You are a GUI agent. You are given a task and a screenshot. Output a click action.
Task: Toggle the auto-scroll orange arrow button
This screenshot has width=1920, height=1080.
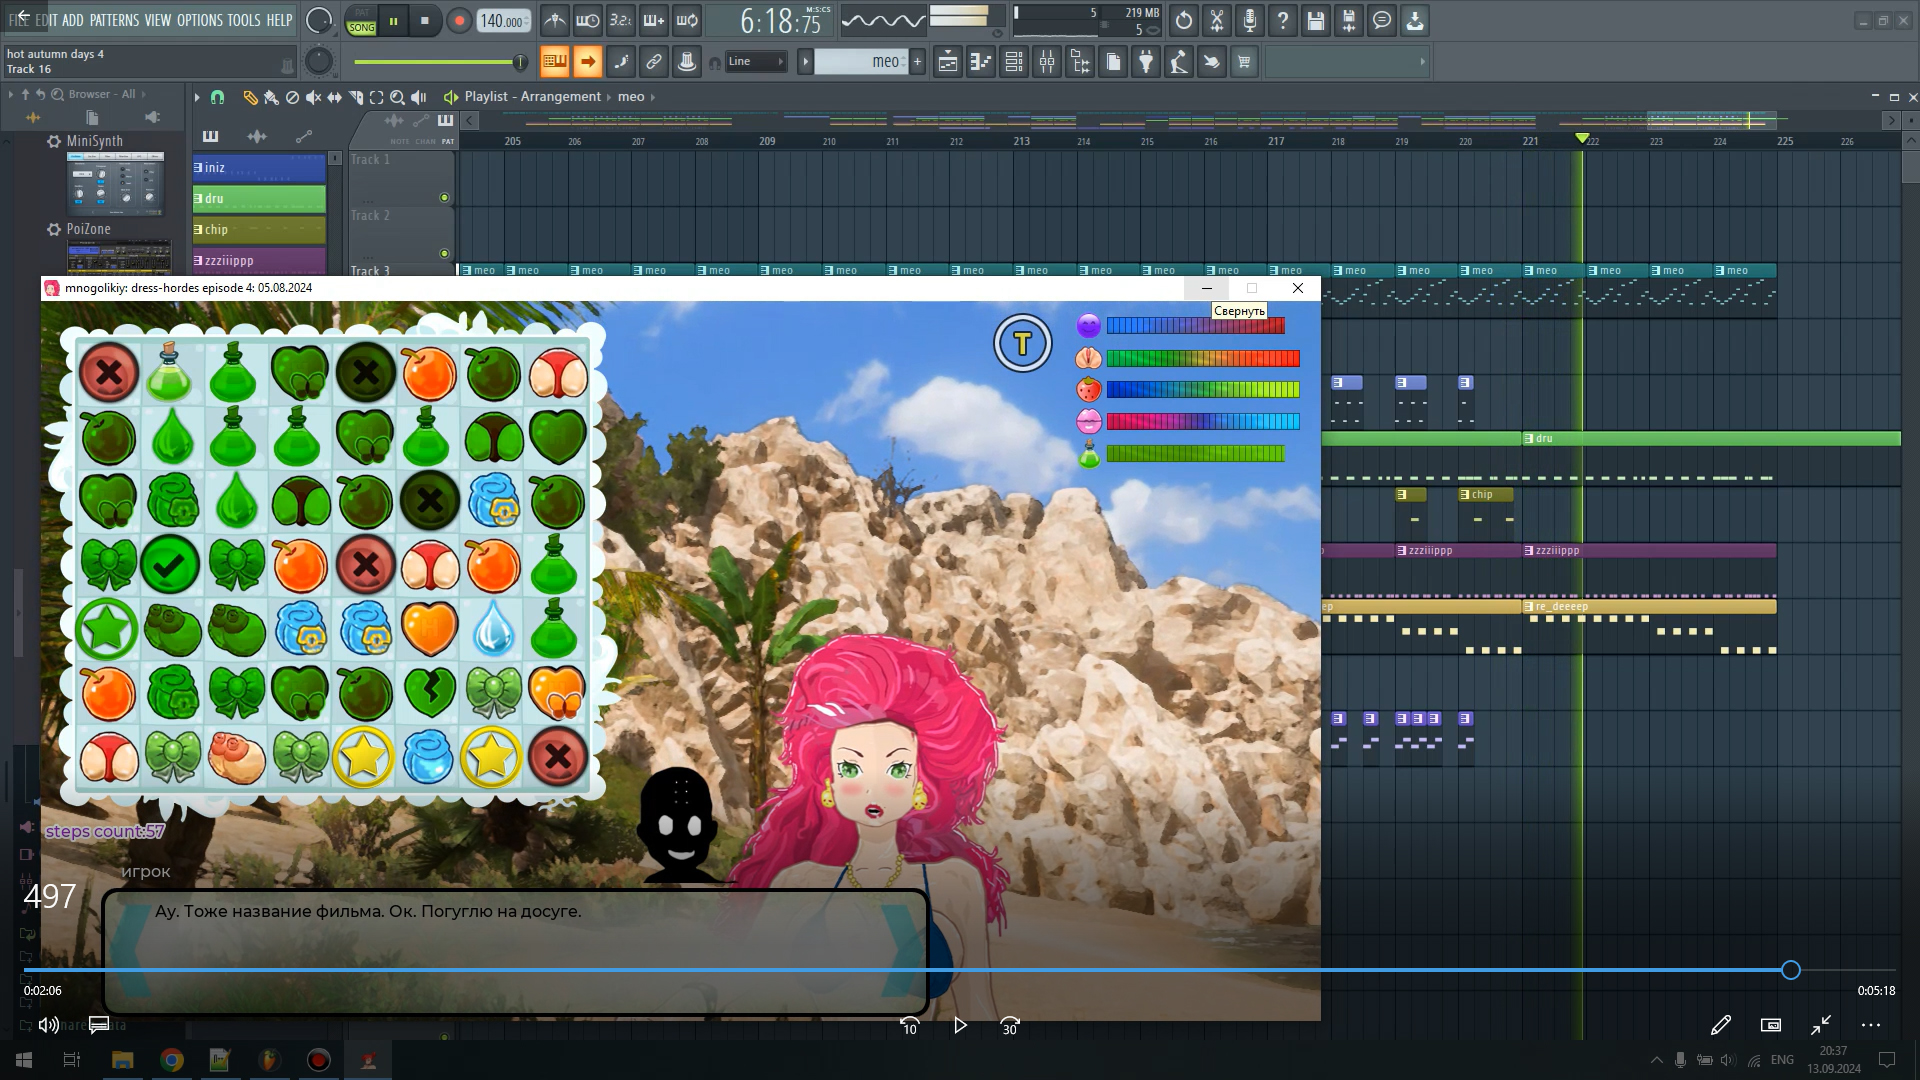pyautogui.click(x=588, y=62)
